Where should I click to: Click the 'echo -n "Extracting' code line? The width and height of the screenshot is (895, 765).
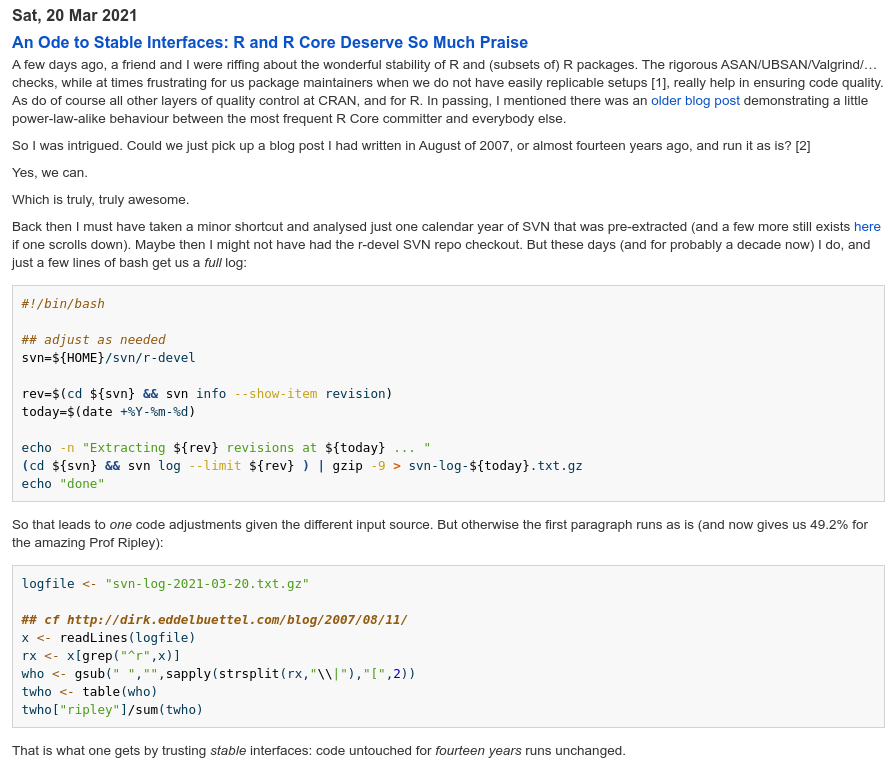click(226, 448)
